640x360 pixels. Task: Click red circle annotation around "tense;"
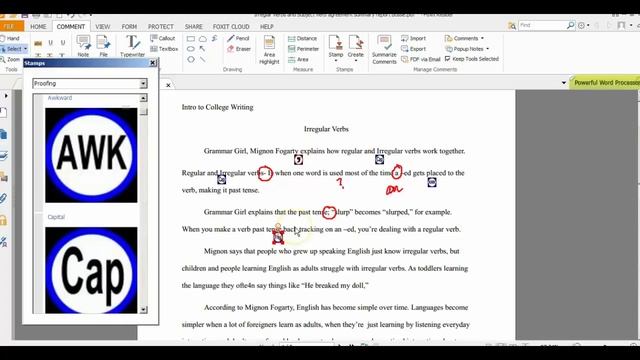click(x=329, y=212)
